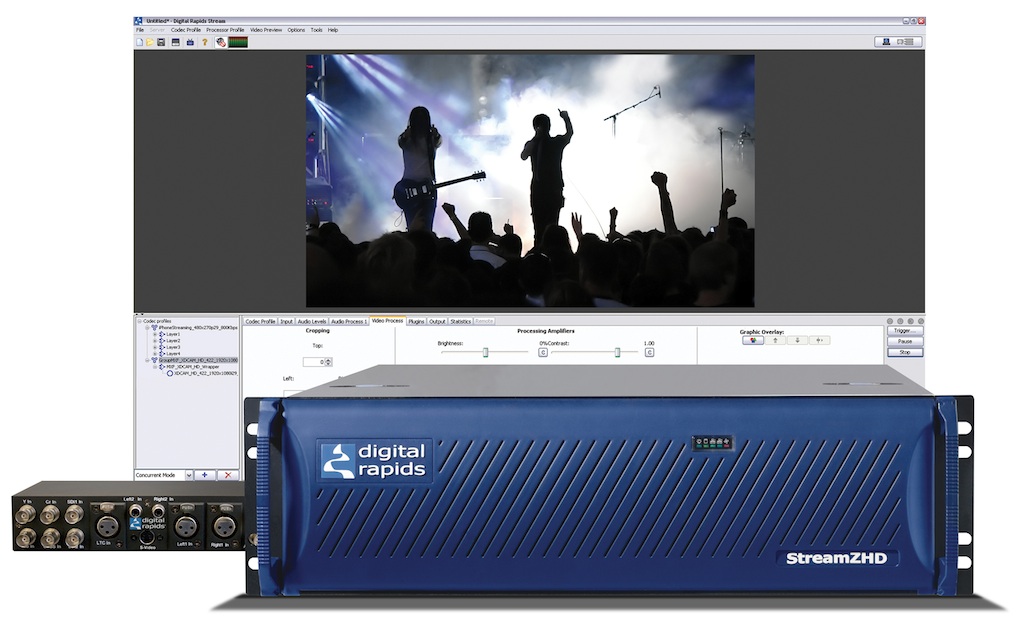
Task: Click the Contrast reset C button
Action: 649,353
